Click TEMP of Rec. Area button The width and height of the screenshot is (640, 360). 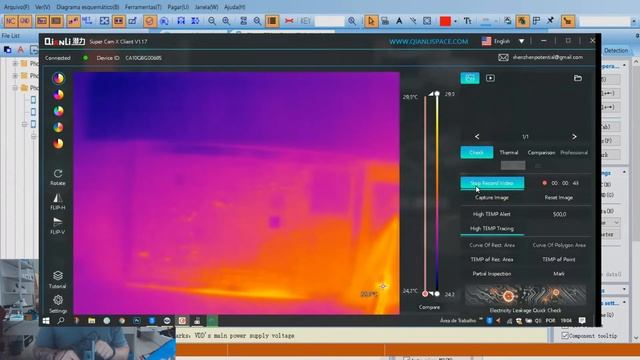point(492,259)
